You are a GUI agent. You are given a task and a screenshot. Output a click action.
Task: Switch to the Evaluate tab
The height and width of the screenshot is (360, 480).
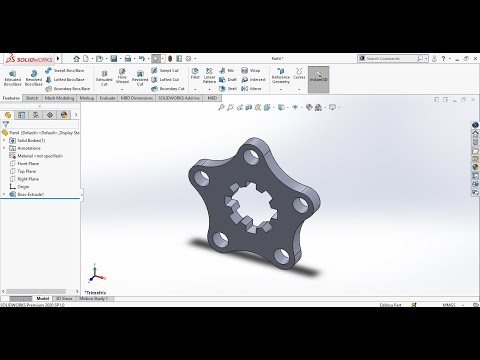click(107, 98)
